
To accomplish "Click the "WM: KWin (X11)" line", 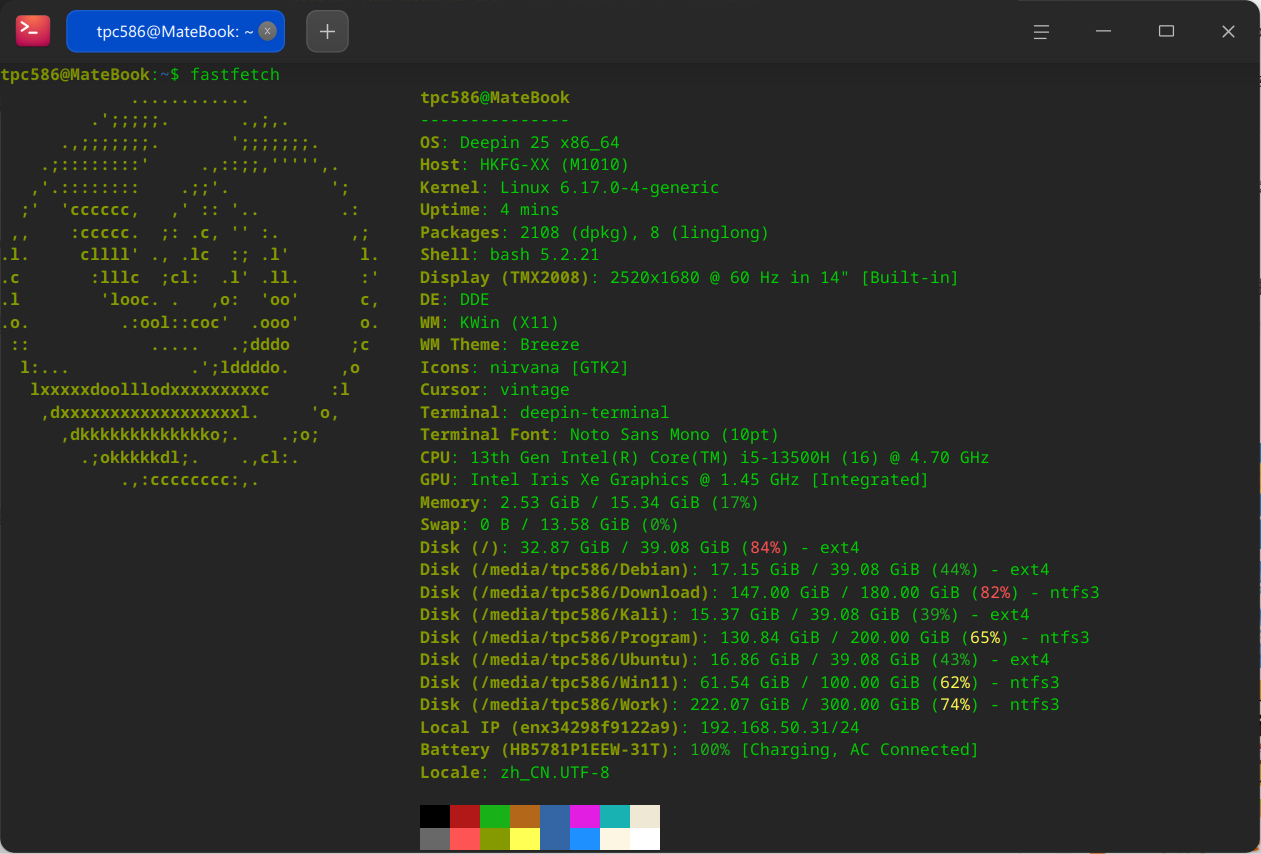I will (489, 322).
